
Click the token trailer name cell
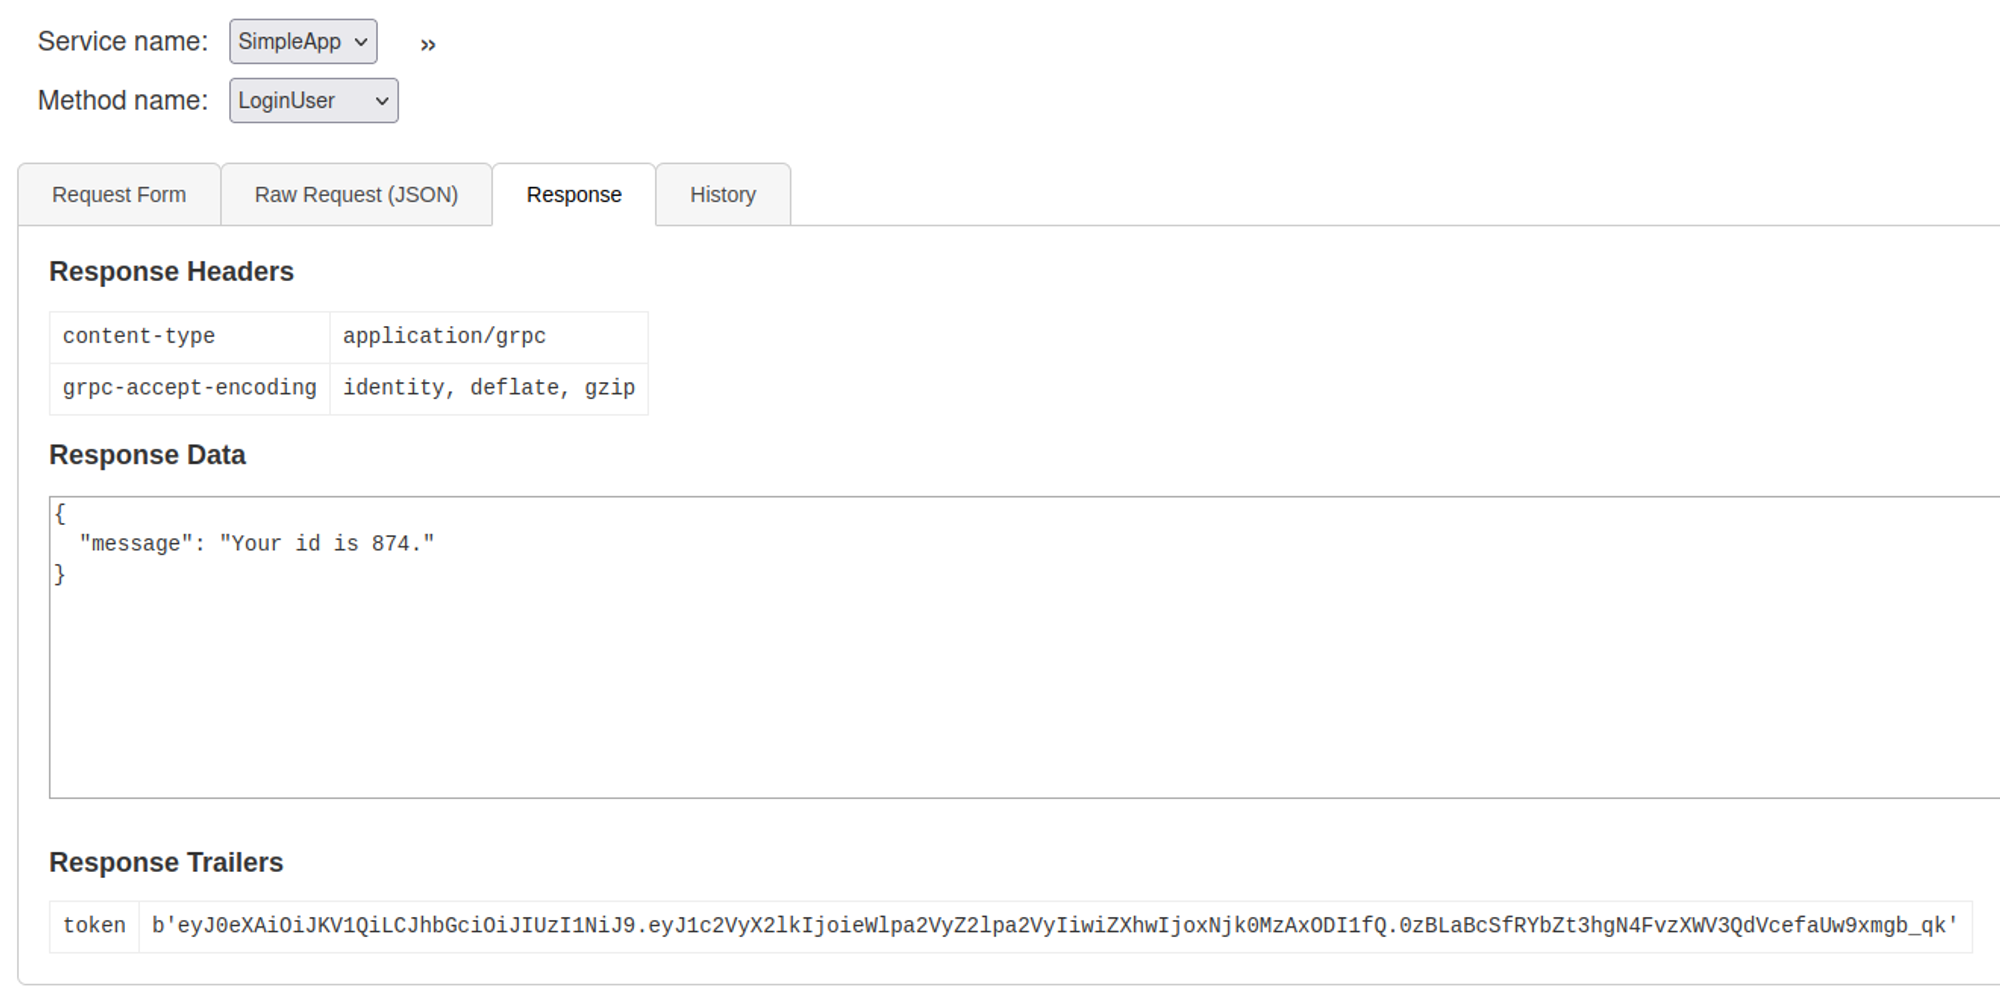pyautogui.click(x=94, y=926)
